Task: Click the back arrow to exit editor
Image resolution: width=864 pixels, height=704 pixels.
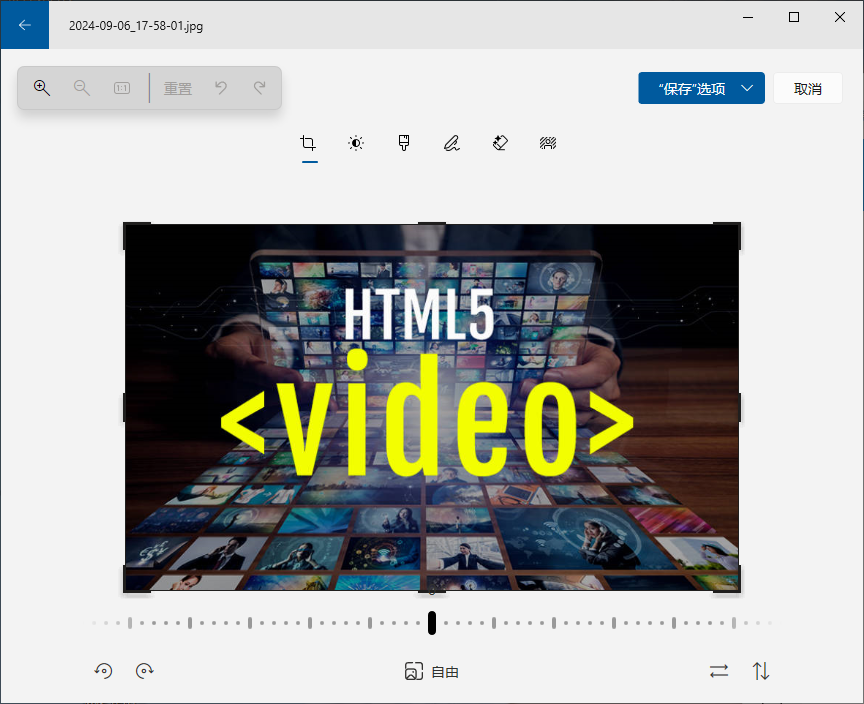Action: [x=24, y=25]
